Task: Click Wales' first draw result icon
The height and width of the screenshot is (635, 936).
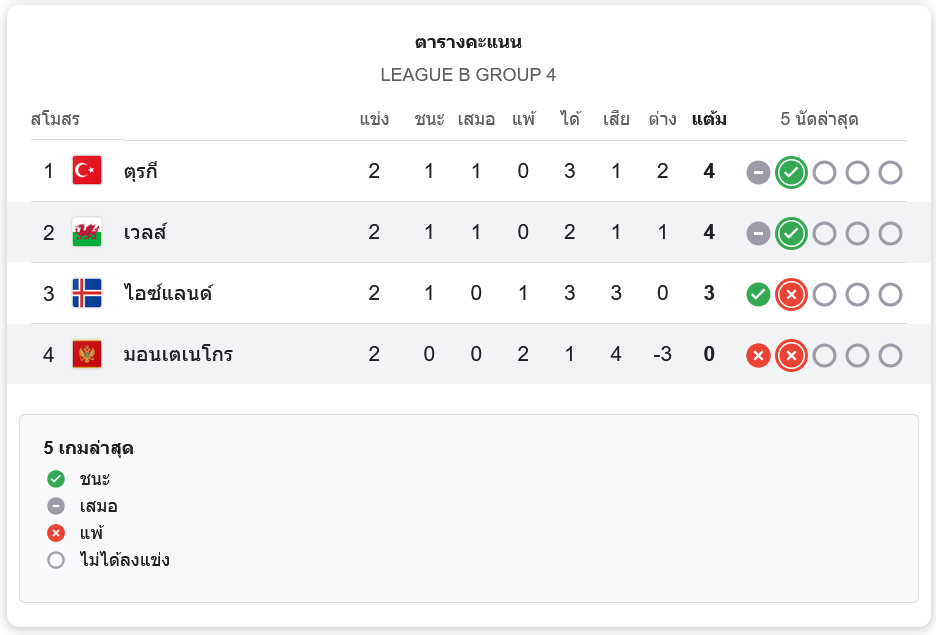Action: 758,233
